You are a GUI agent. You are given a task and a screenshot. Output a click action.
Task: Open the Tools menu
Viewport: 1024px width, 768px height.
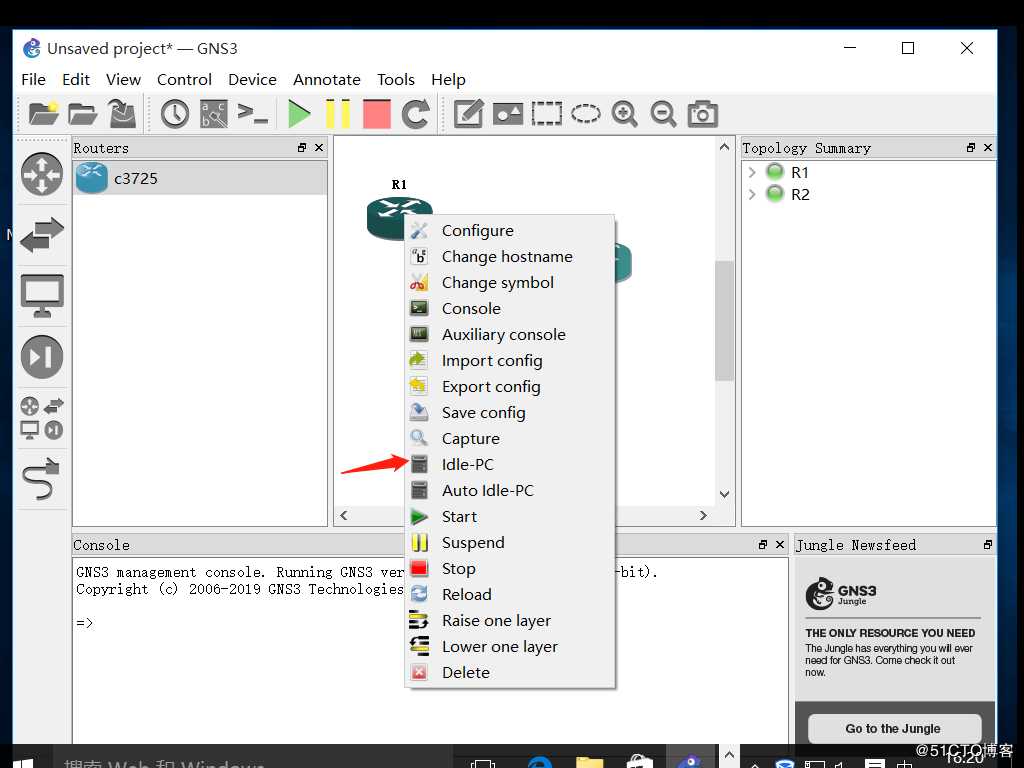[396, 80]
